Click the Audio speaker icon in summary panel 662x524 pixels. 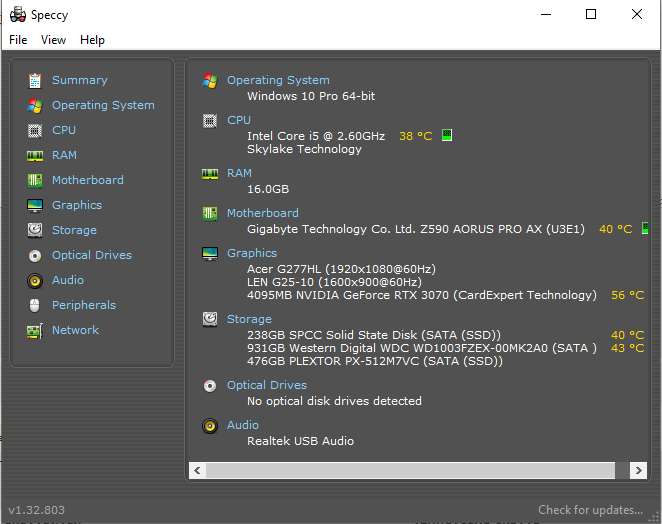coord(210,426)
